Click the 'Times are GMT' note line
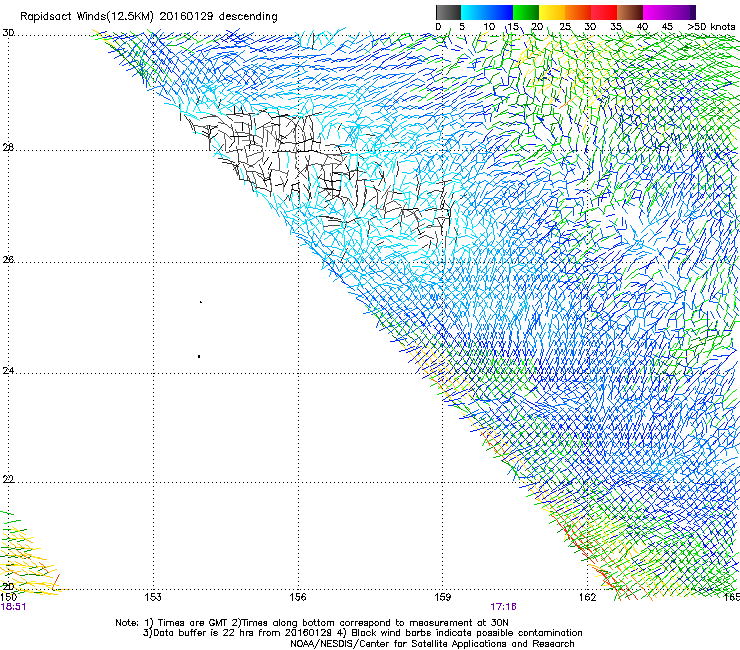The width and height of the screenshot is (740, 650). point(312,623)
